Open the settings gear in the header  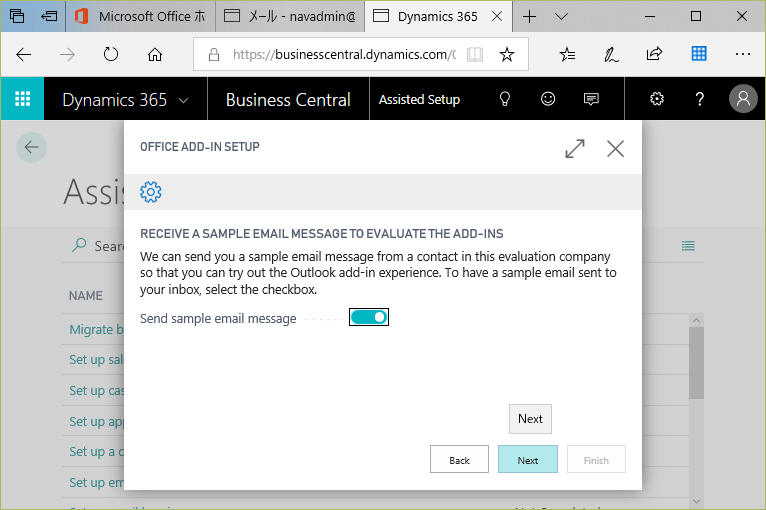(657, 99)
